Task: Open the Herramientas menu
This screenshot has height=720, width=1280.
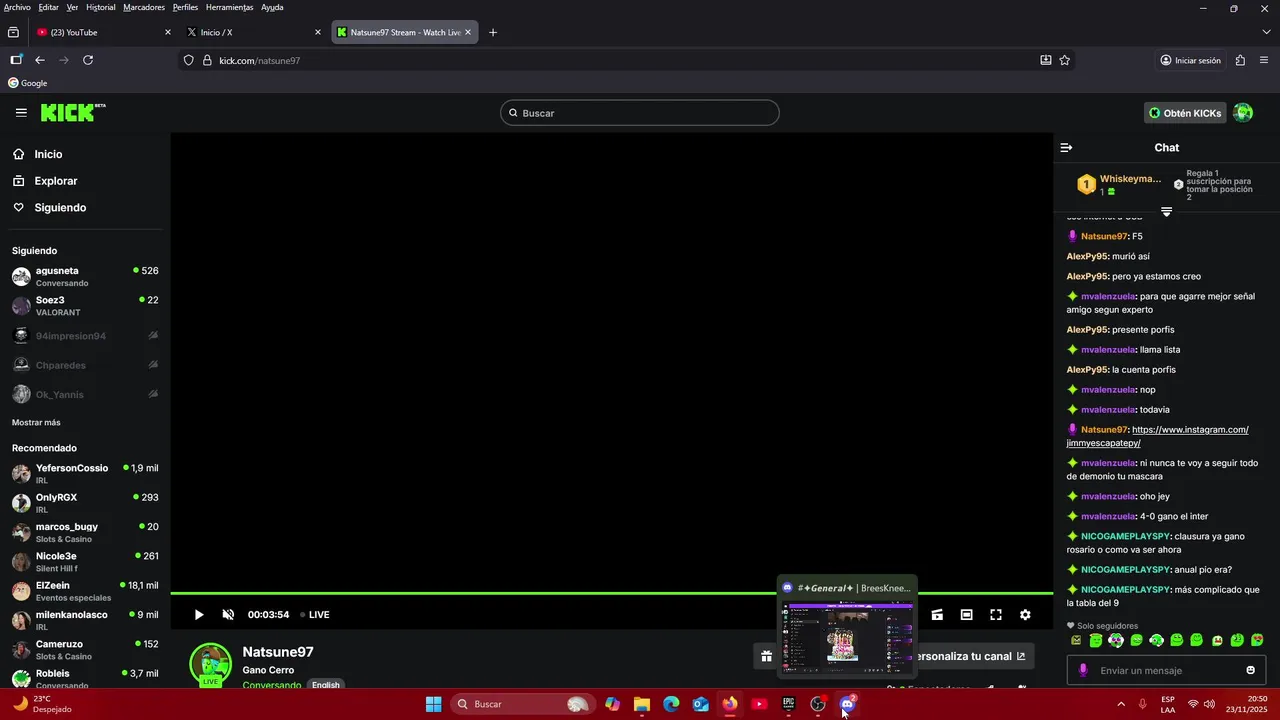Action: (x=230, y=7)
